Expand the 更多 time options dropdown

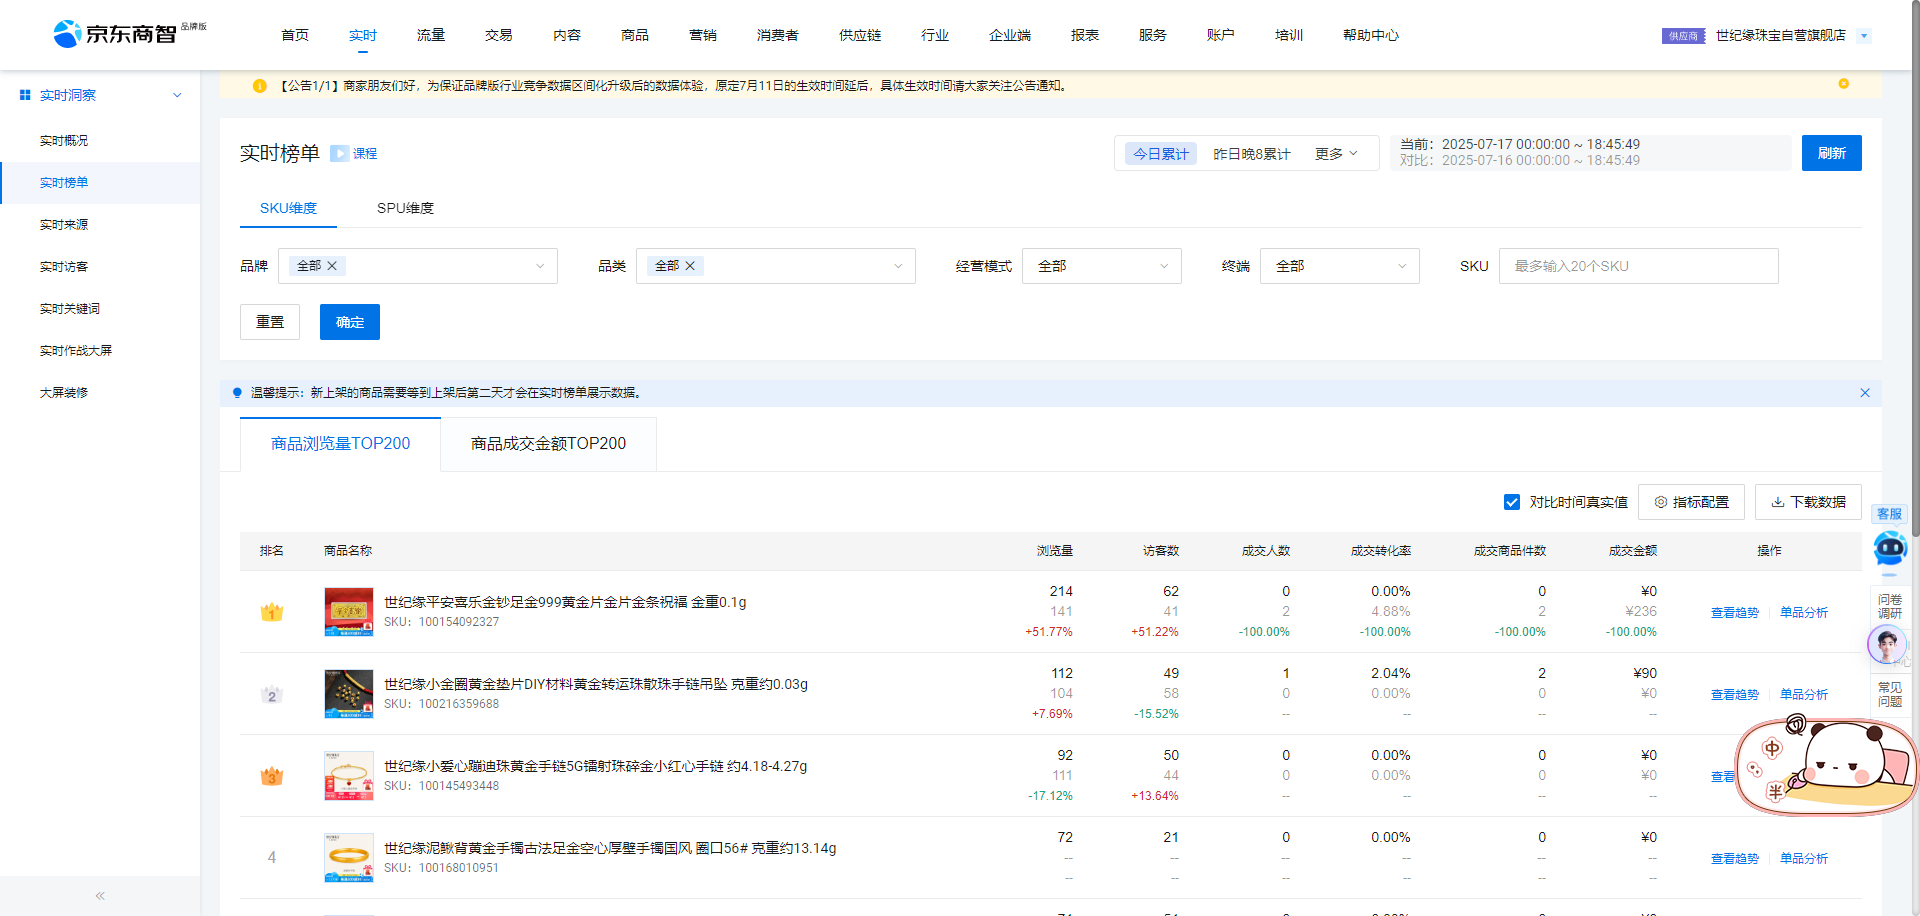click(x=1336, y=154)
